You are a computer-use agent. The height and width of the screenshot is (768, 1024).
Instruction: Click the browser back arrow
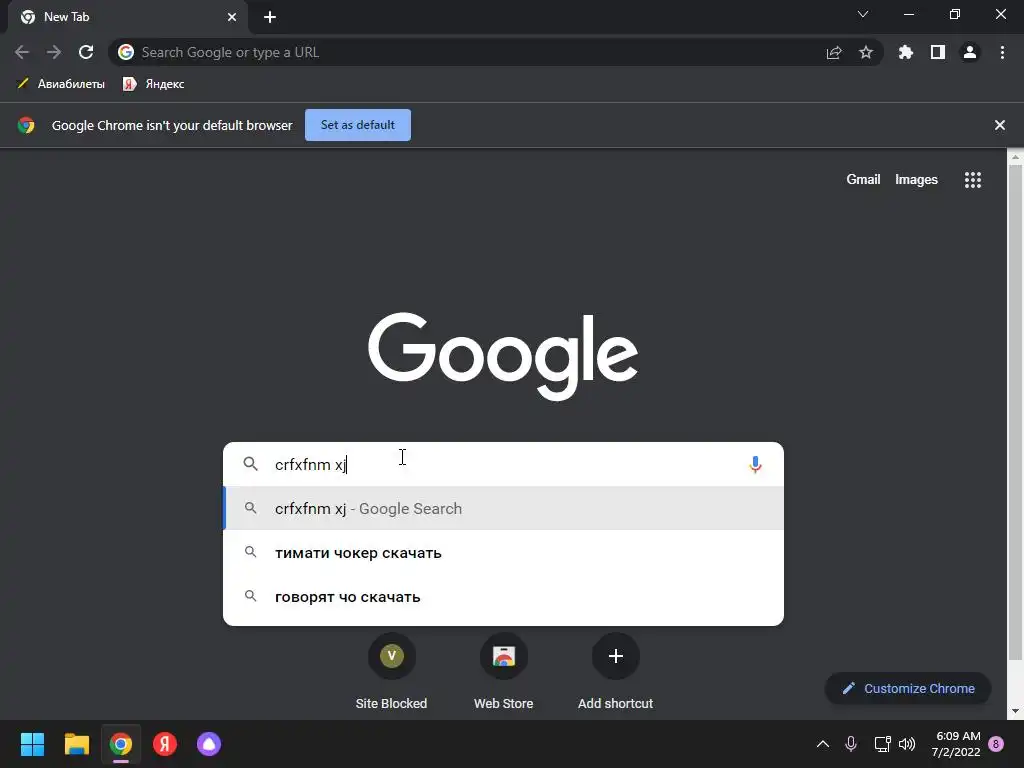(x=22, y=52)
